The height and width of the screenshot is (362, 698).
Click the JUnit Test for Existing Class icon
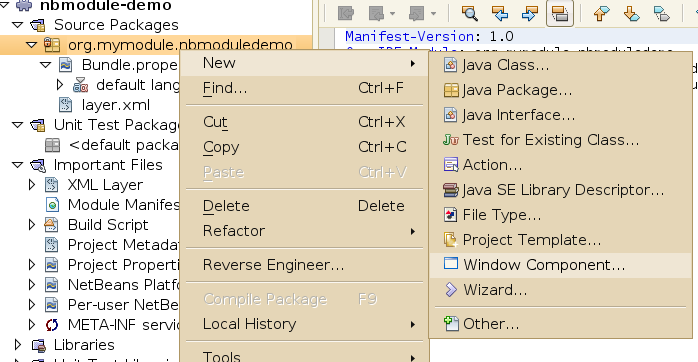point(450,140)
